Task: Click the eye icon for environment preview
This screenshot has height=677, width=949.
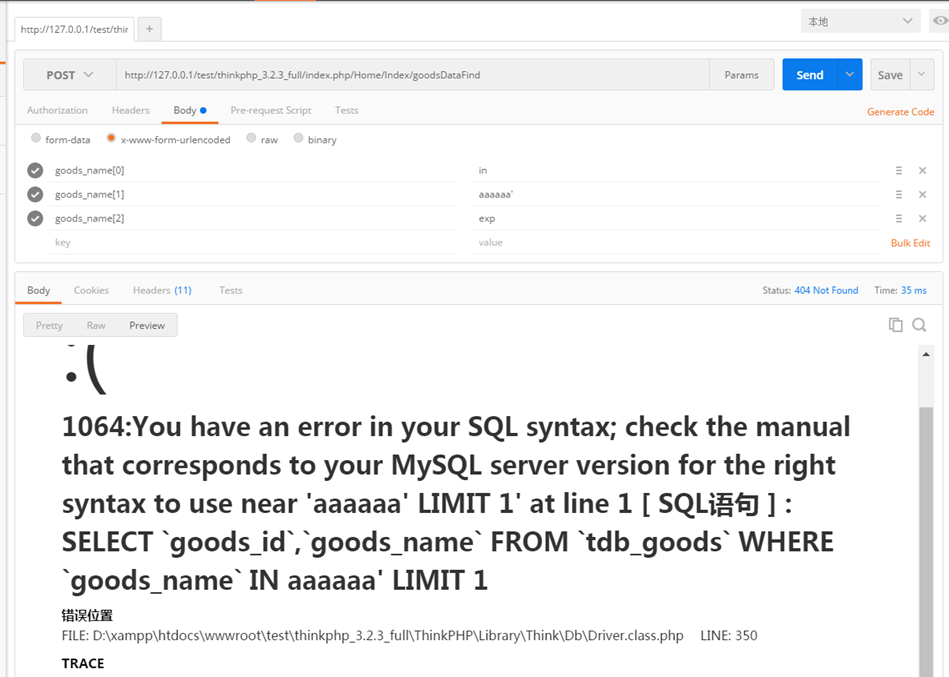Action: pos(940,21)
